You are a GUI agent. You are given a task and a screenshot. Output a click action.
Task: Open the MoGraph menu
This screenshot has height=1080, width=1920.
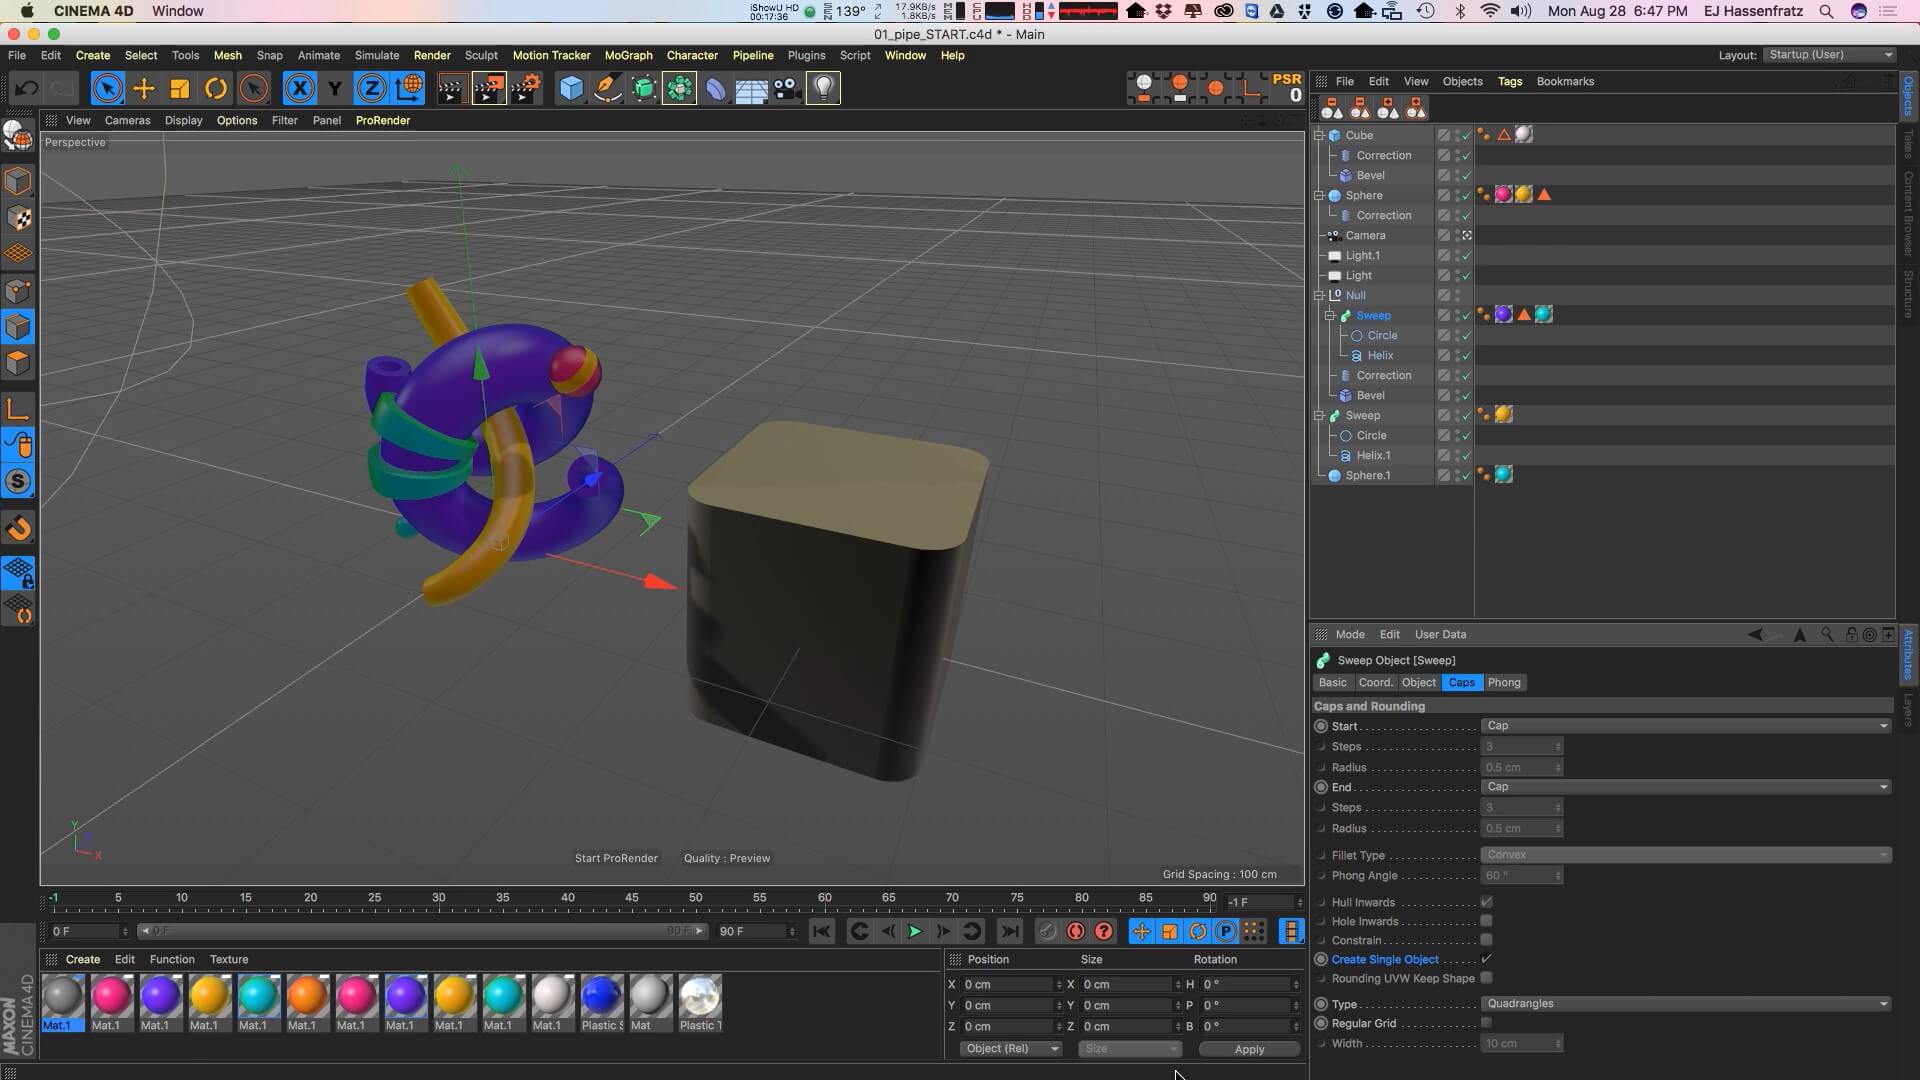click(628, 55)
